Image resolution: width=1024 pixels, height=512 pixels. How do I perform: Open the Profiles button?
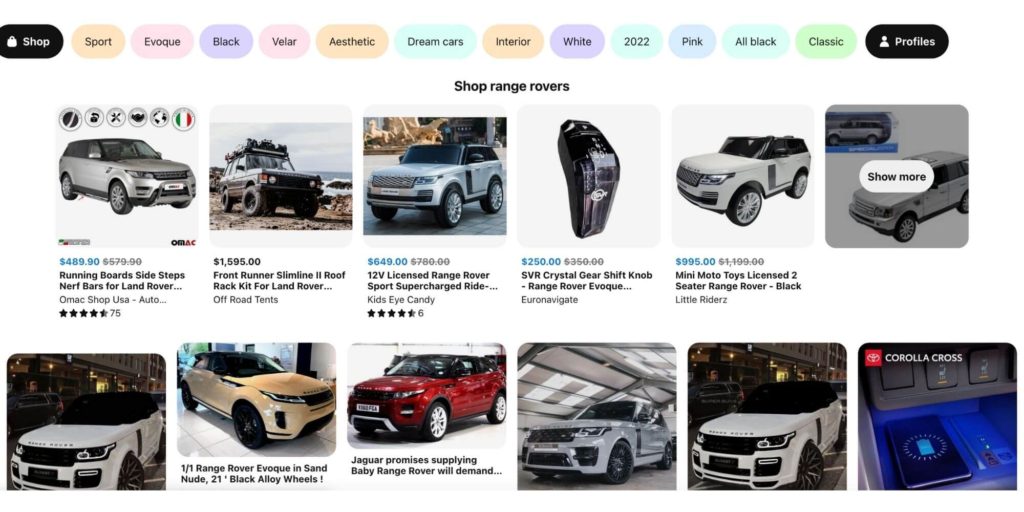click(906, 42)
